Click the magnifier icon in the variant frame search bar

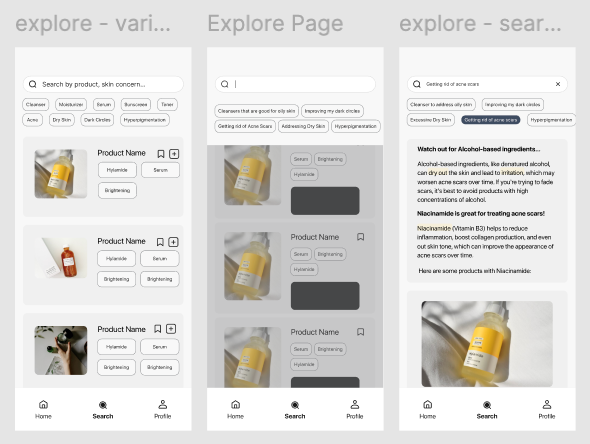33,84
